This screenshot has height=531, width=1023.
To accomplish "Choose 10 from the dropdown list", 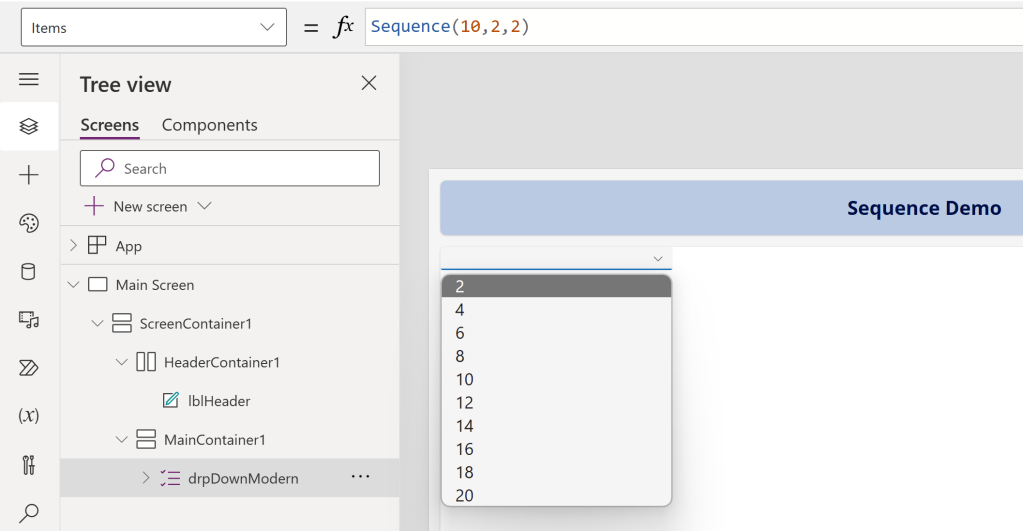I will pos(464,380).
